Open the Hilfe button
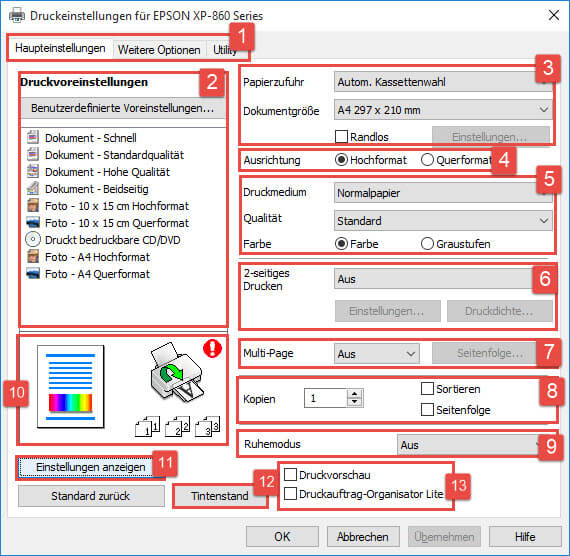 pos(525,537)
